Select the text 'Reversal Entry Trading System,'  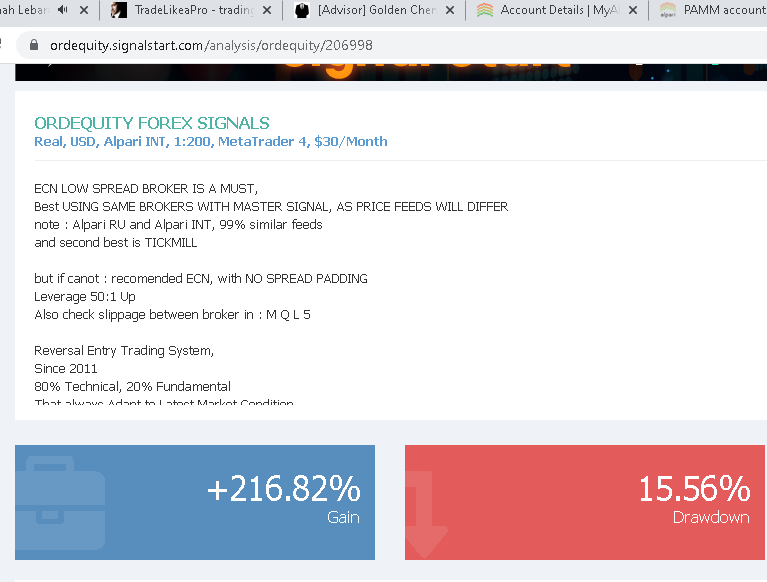point(124,351)
